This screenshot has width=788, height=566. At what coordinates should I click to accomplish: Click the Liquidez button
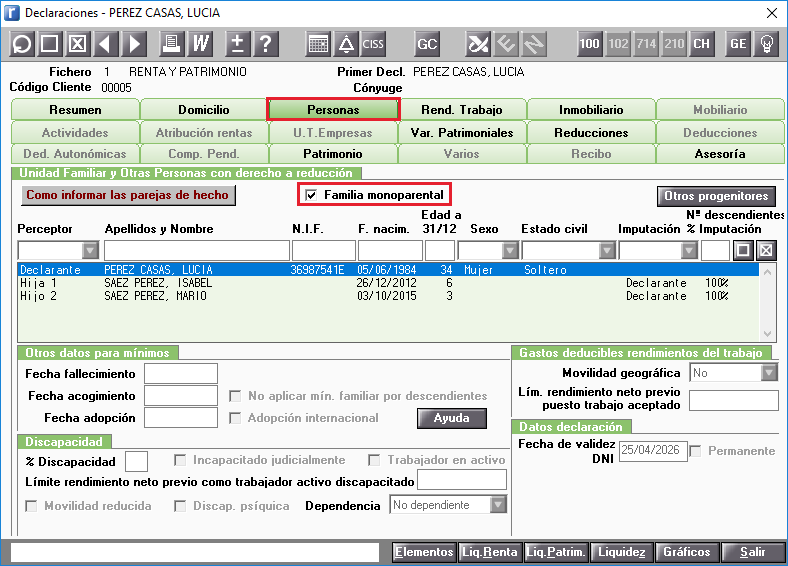(622, 552)
